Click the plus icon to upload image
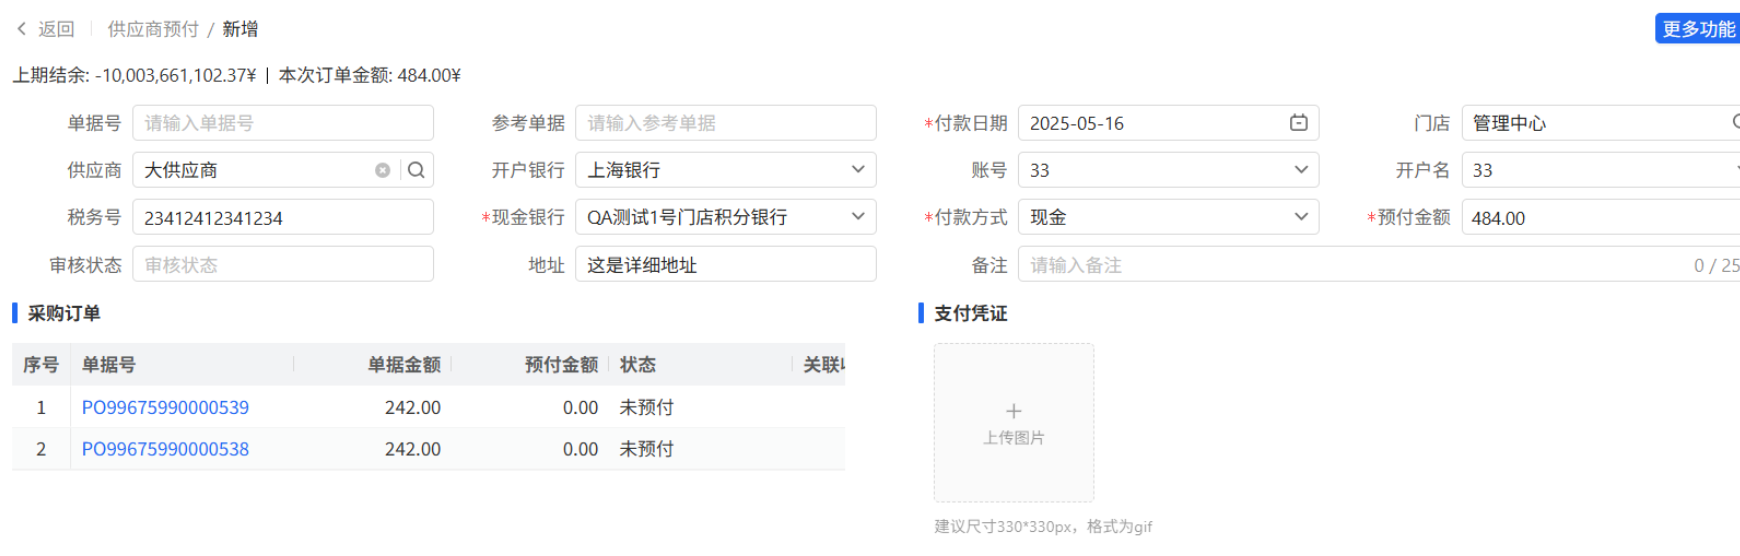Viewport: 1740px width, 556px height. [x=1013, y=411]
